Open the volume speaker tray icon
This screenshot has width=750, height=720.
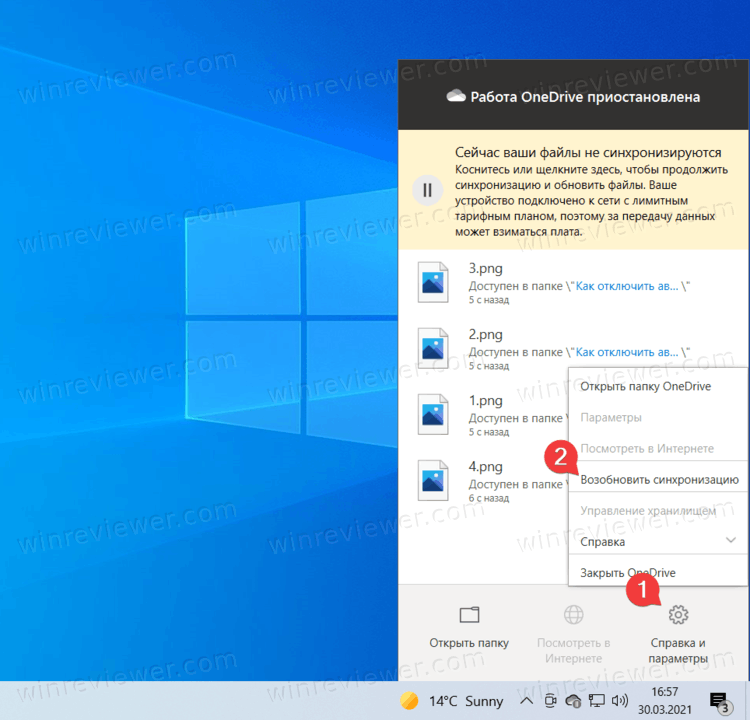point(619,701)
